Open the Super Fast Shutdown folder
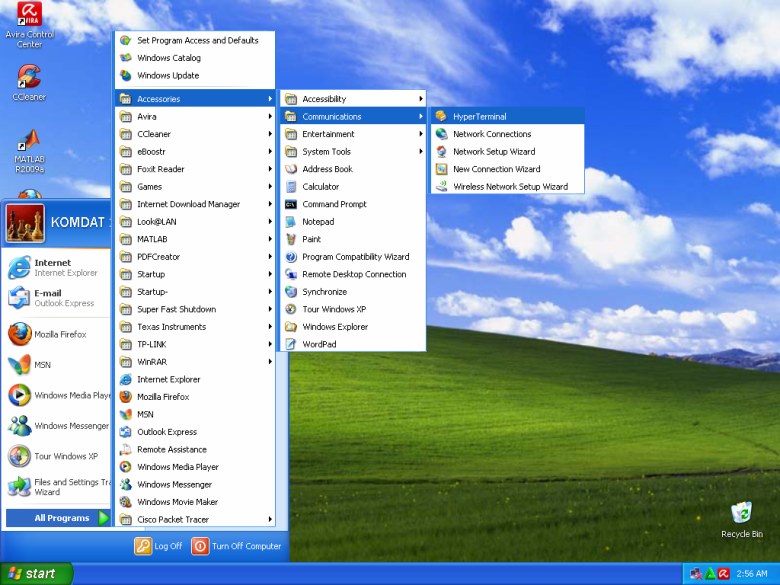Viewport: 780px width, 585px height. [x=195, y=309]
